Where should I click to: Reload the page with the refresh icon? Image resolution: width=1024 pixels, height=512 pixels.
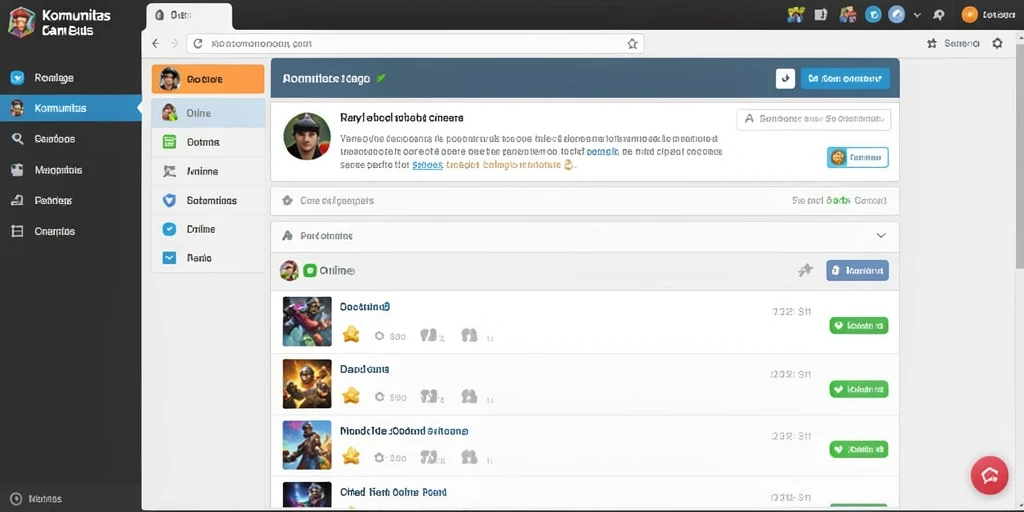(198, 44)
